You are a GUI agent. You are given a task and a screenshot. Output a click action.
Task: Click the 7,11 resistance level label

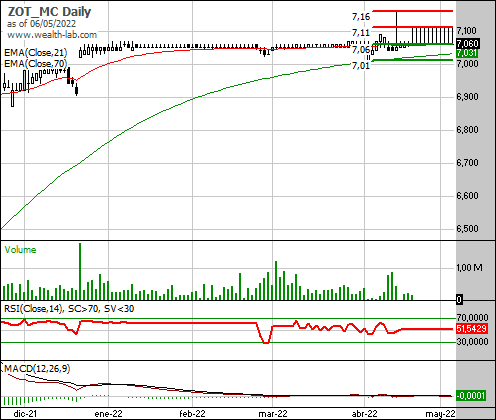click(361, 33)
